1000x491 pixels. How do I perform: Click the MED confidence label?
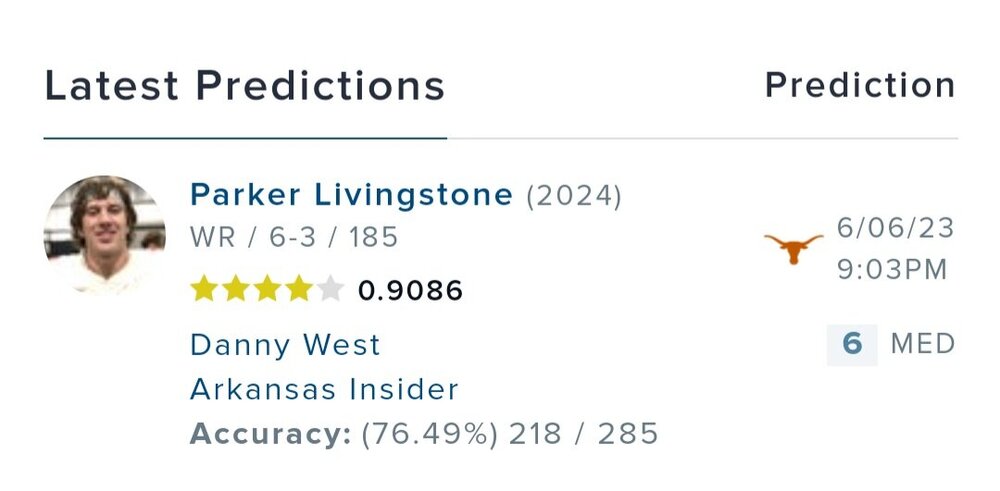click(x=923, y=345)
